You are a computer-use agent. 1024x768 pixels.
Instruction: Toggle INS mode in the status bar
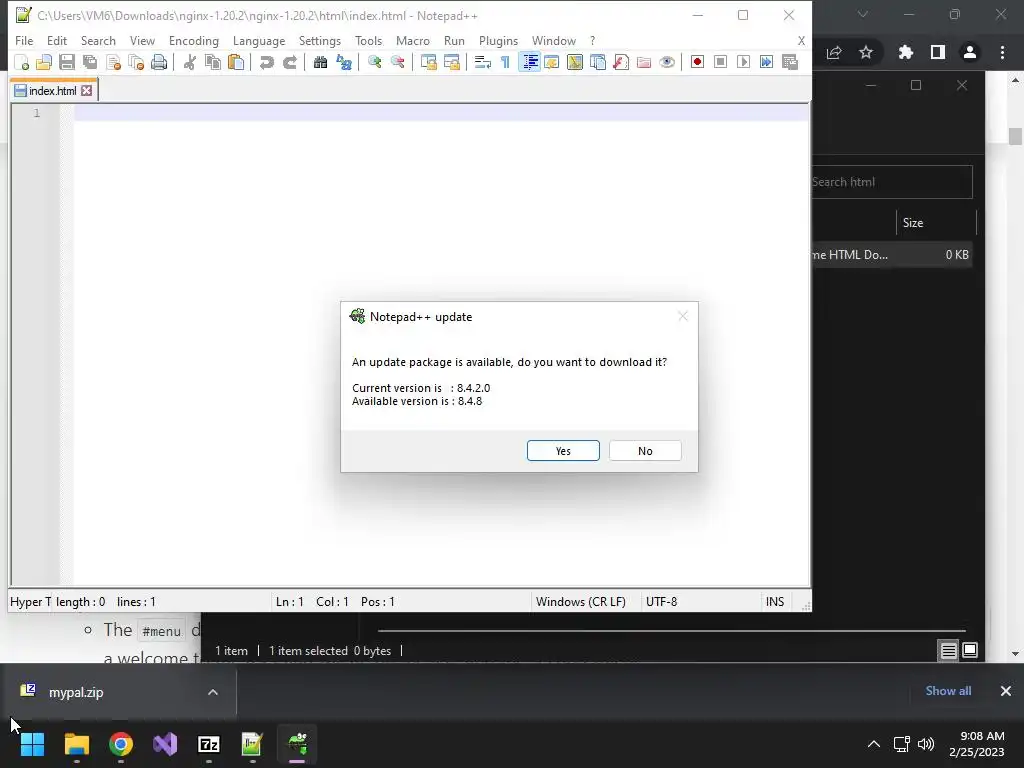(775, 601)
